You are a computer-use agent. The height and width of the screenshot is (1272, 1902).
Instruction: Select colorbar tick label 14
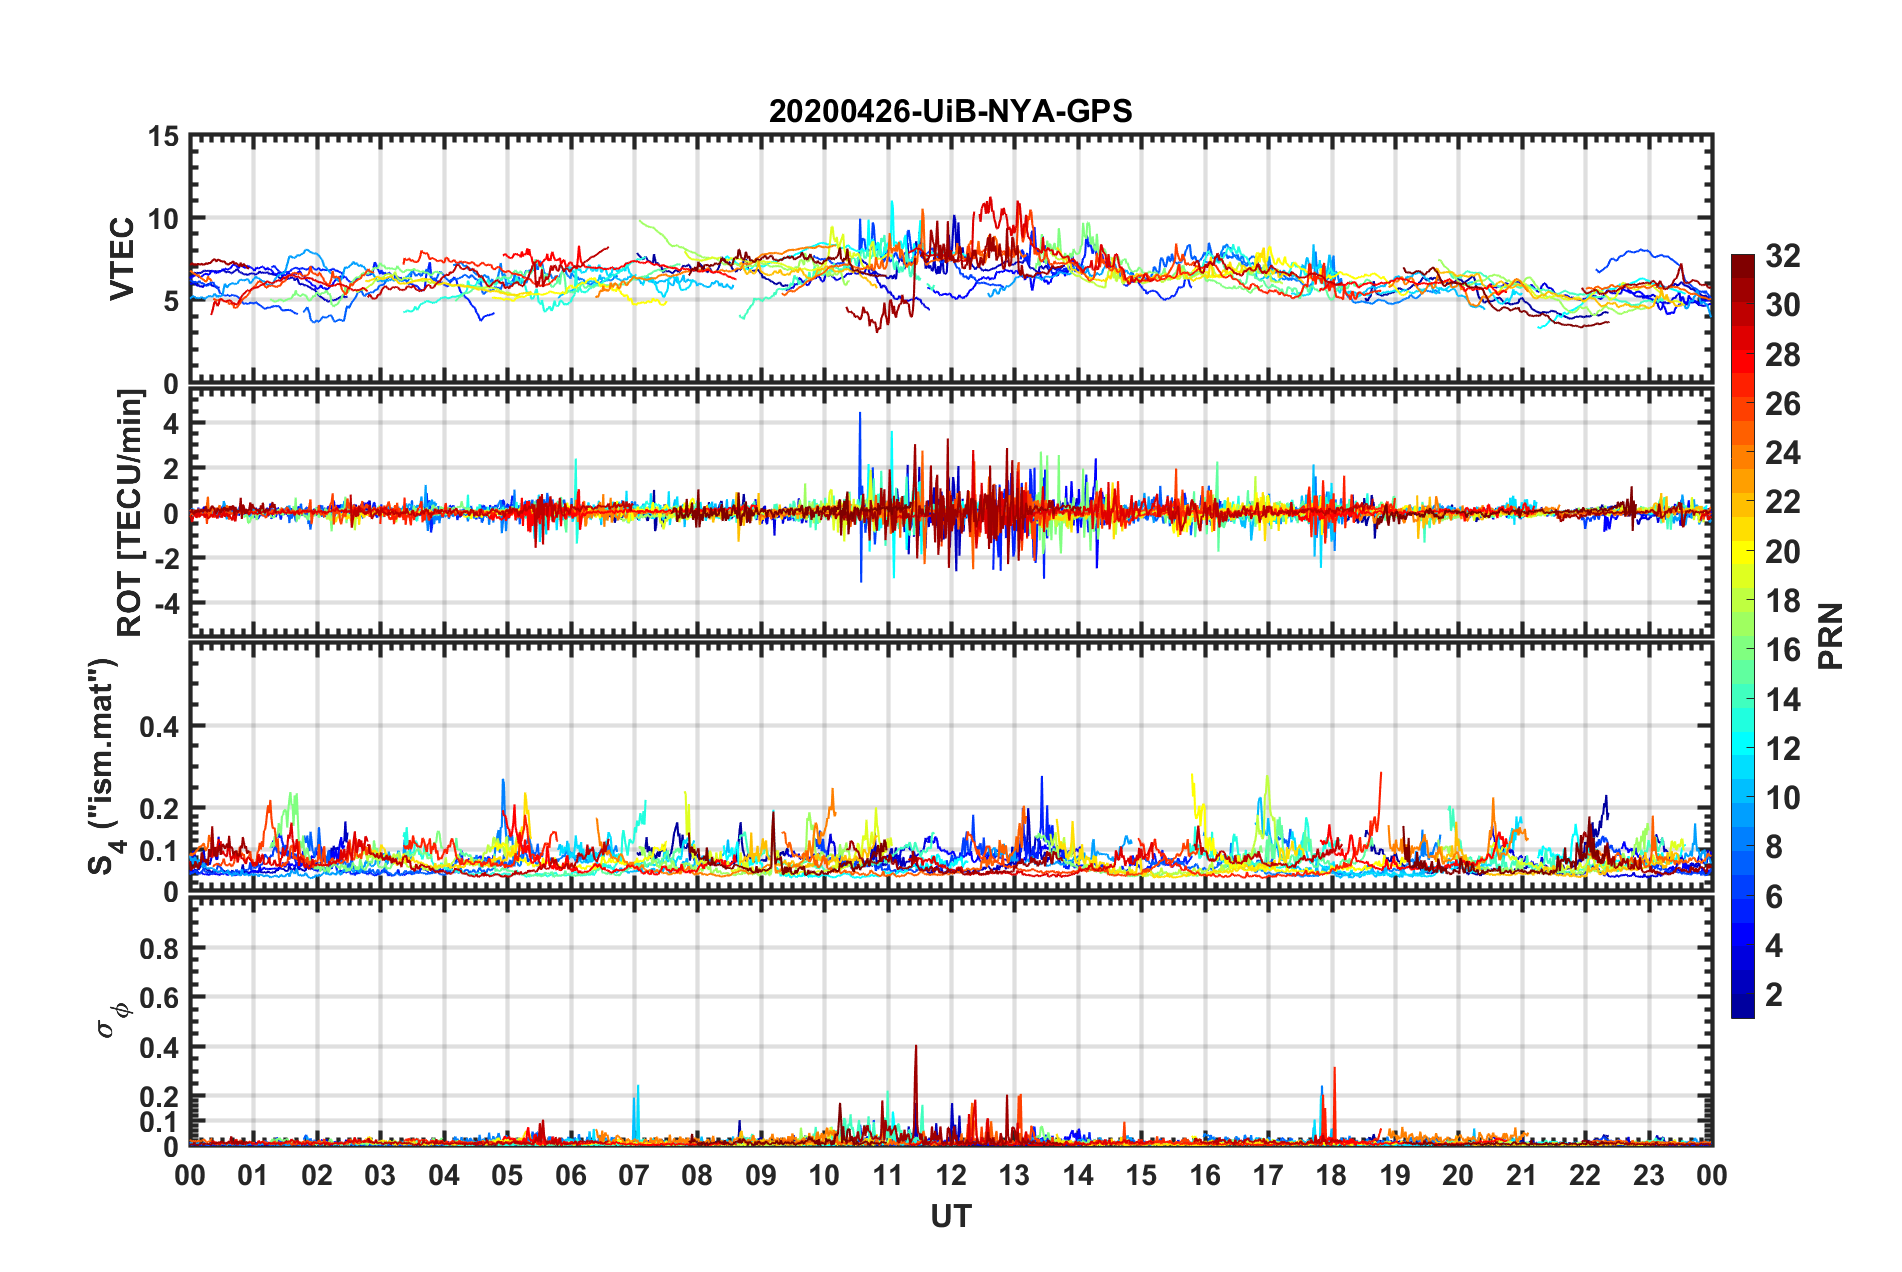tap(1782, 700)
